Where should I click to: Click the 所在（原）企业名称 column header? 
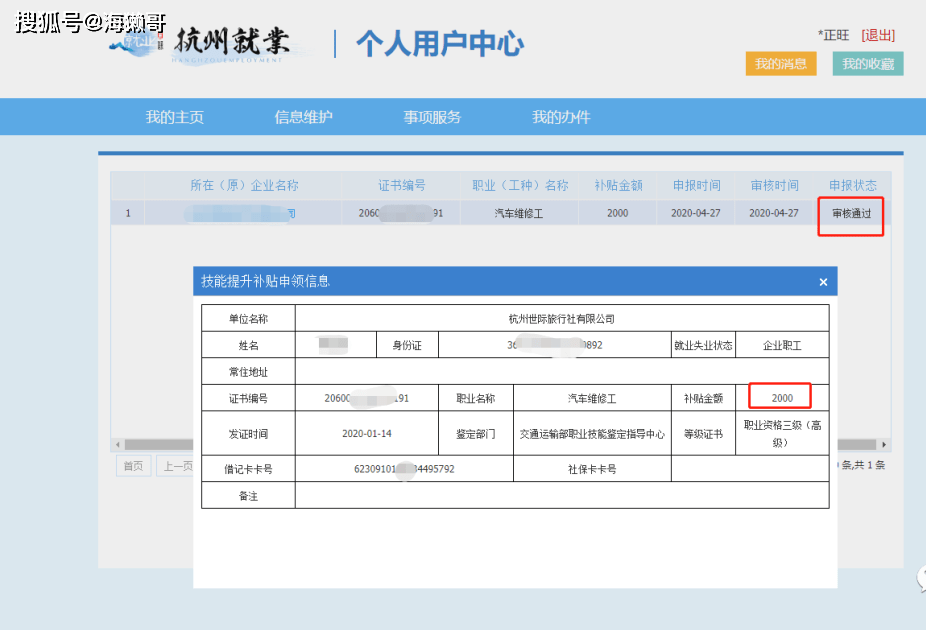(x=244, y=185)
